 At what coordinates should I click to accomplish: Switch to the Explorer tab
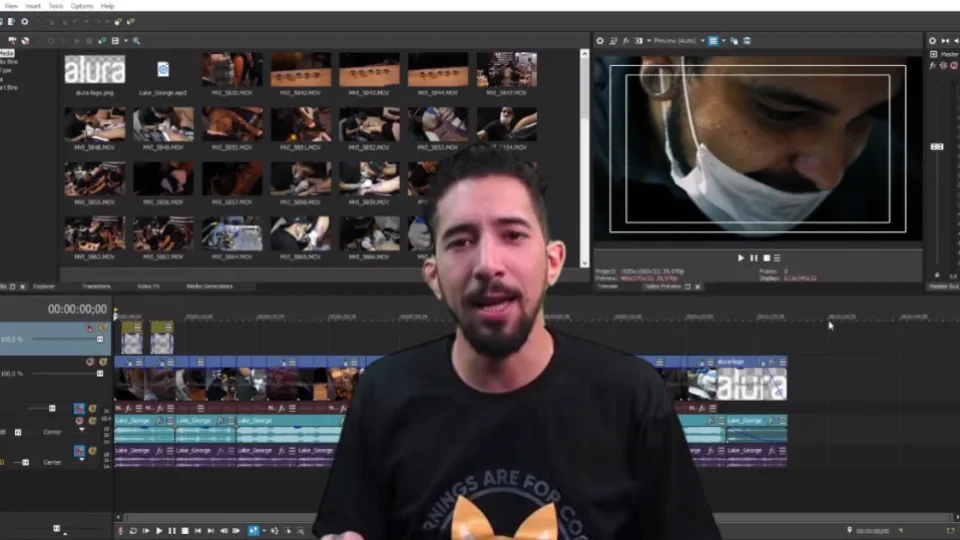click(44, 287)
